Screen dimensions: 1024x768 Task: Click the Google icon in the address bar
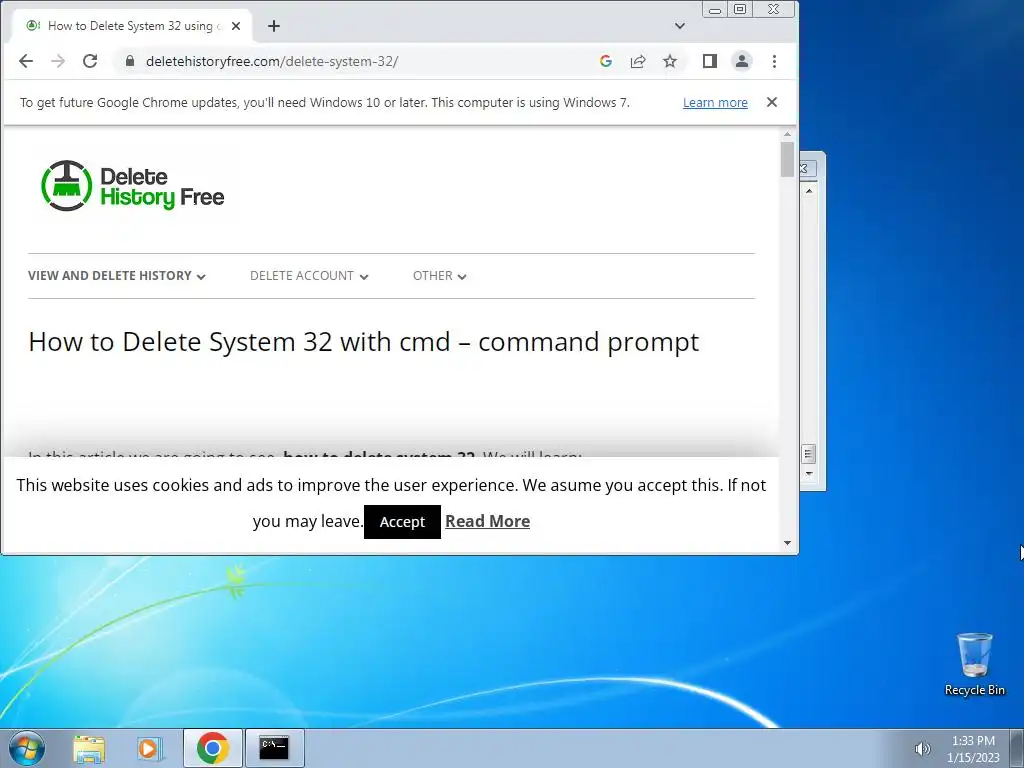[x=605, y=61]
